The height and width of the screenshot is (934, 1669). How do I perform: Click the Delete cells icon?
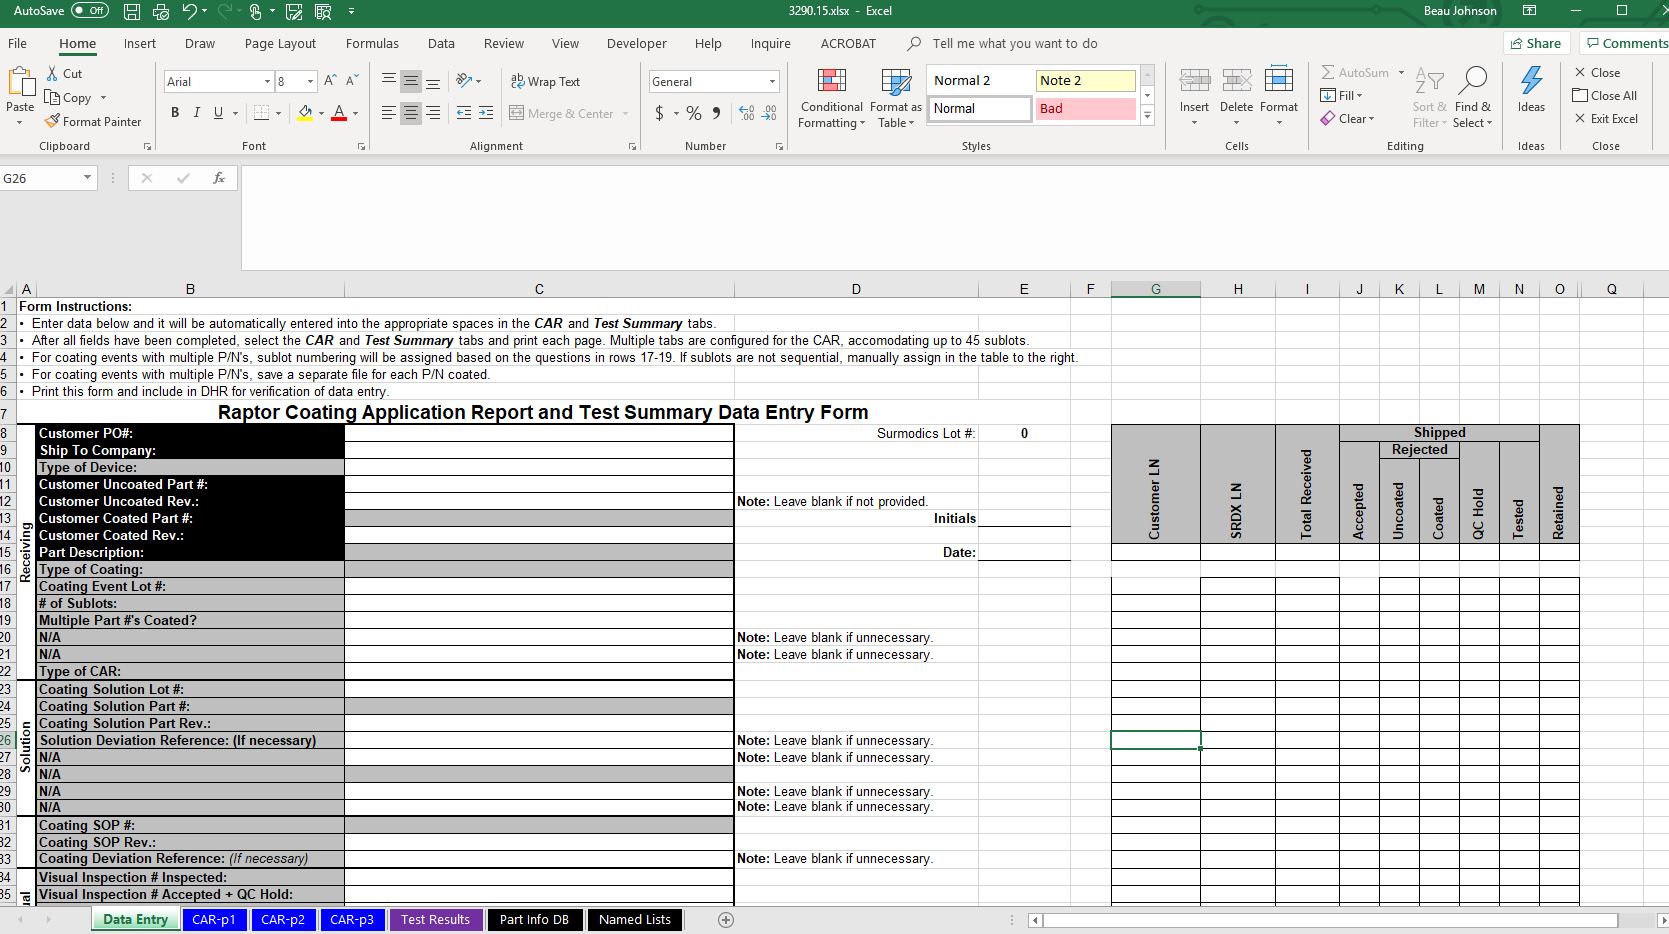(x=1236, y=81)
